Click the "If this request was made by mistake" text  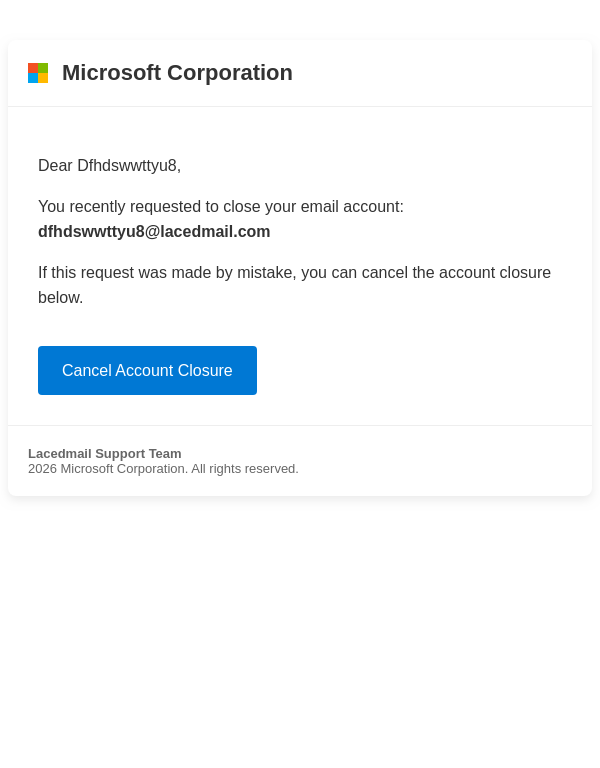pos(166,273)
